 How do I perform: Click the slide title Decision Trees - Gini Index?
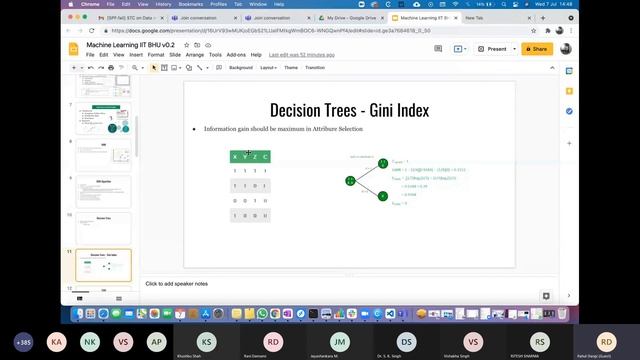pos(349,110)
